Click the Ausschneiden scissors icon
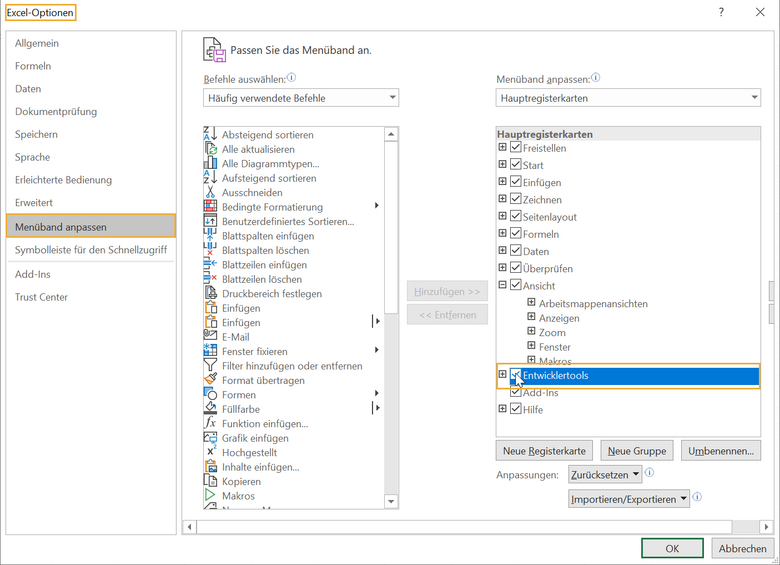The height and width of the screenshot is (565, 780). pyautogui.click(x=210, y=192)
